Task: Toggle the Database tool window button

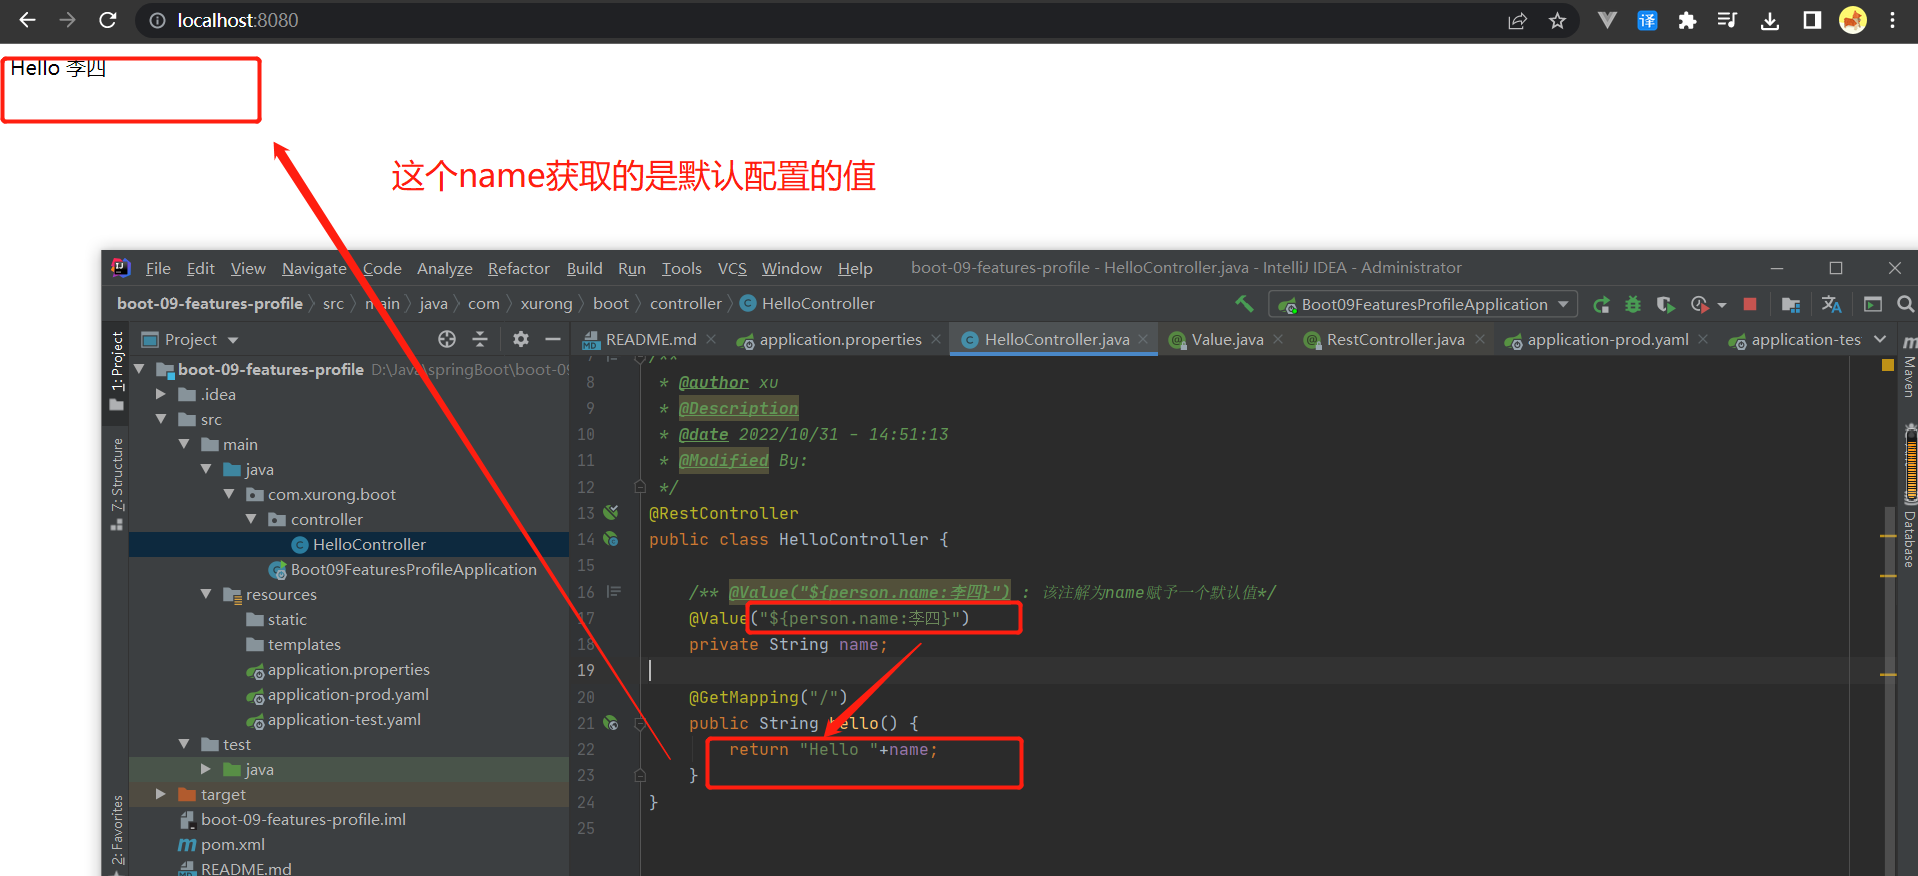Action: tap(1908, 530)
